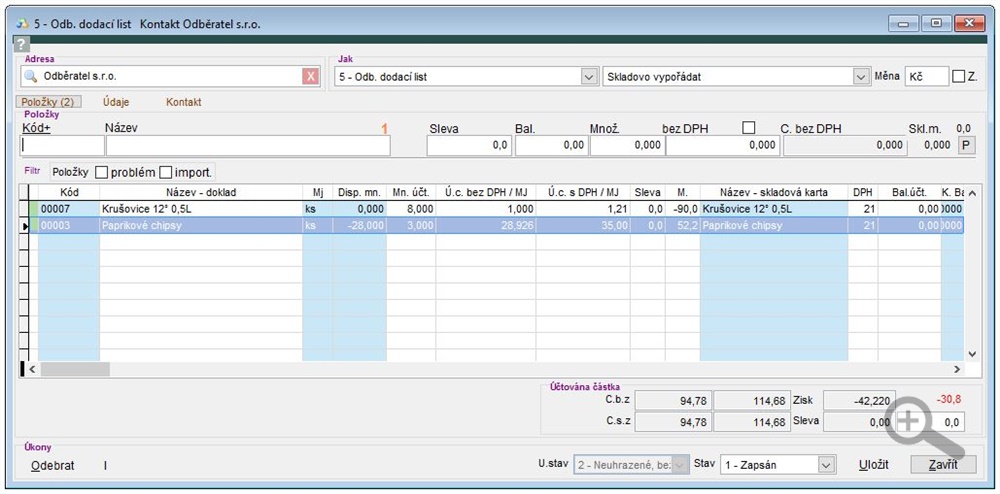Click the P button beside Skl.m.
1000x494 pixels.
[x=965, y=145]
